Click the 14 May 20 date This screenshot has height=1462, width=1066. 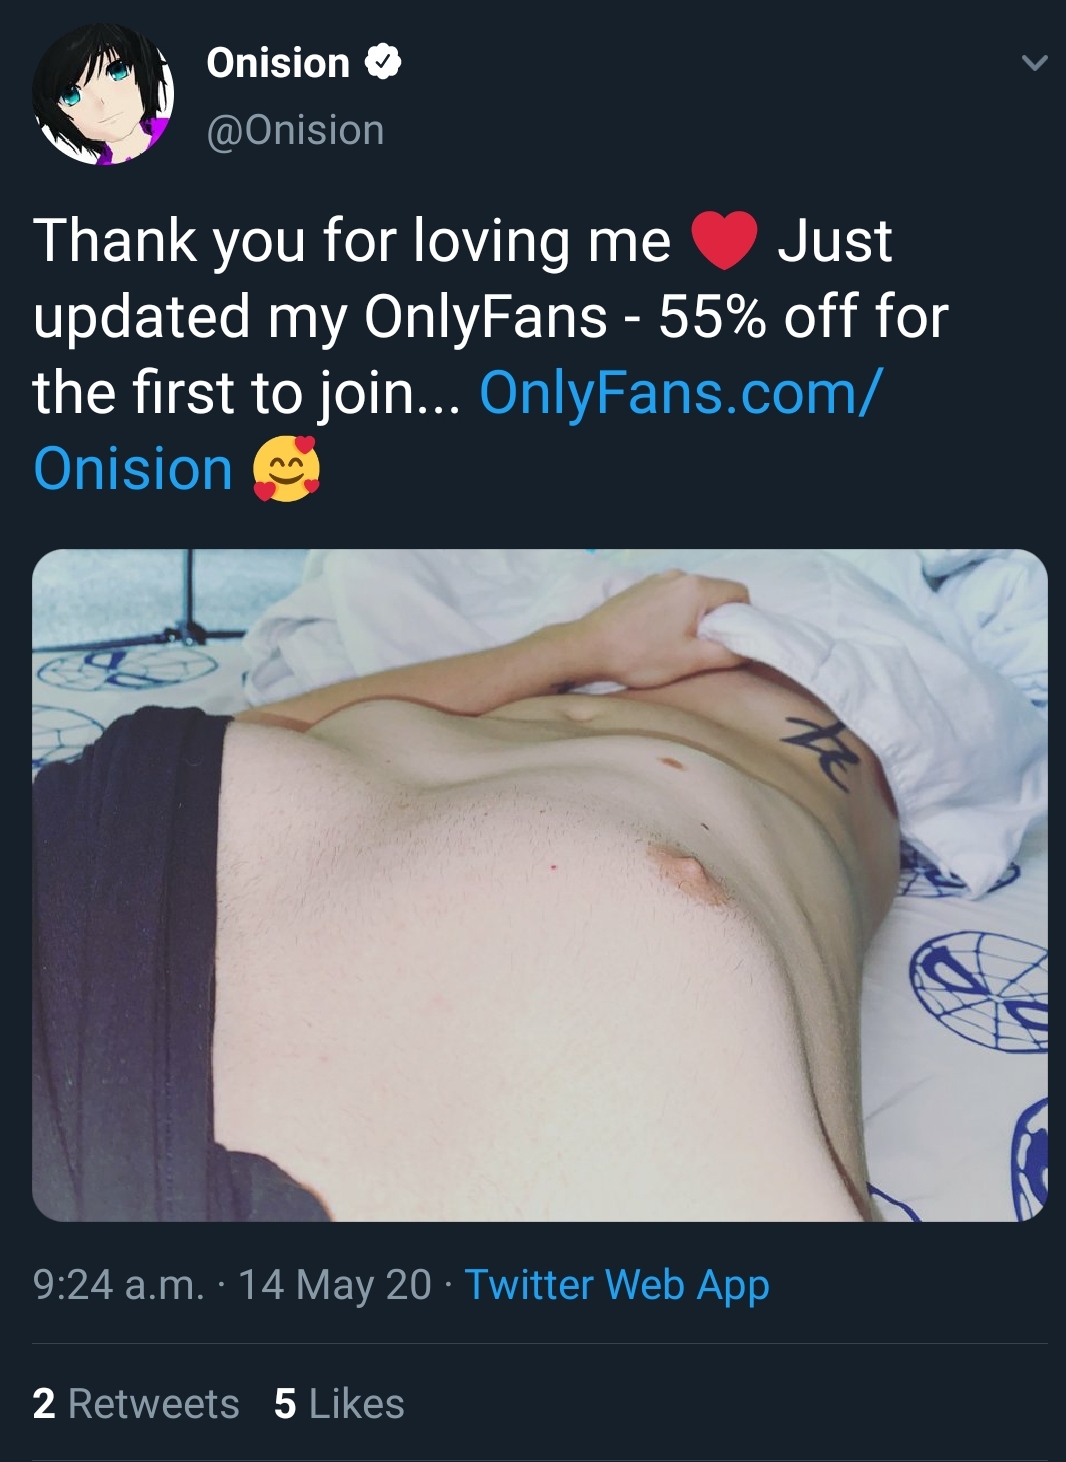coord(335,1285)
